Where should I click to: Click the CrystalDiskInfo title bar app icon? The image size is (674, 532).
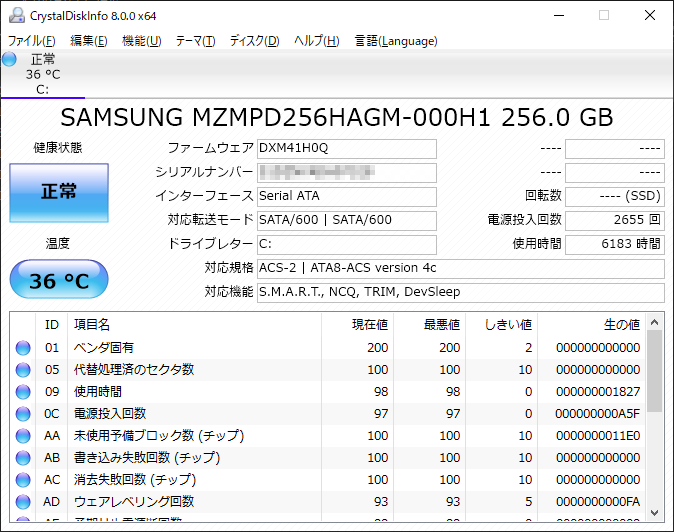pos(16,15)
